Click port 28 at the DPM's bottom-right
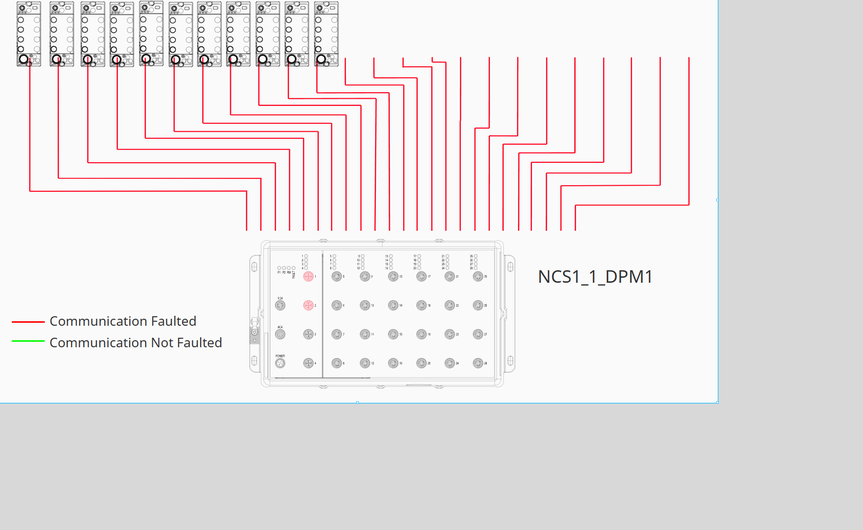 point(478,363)
